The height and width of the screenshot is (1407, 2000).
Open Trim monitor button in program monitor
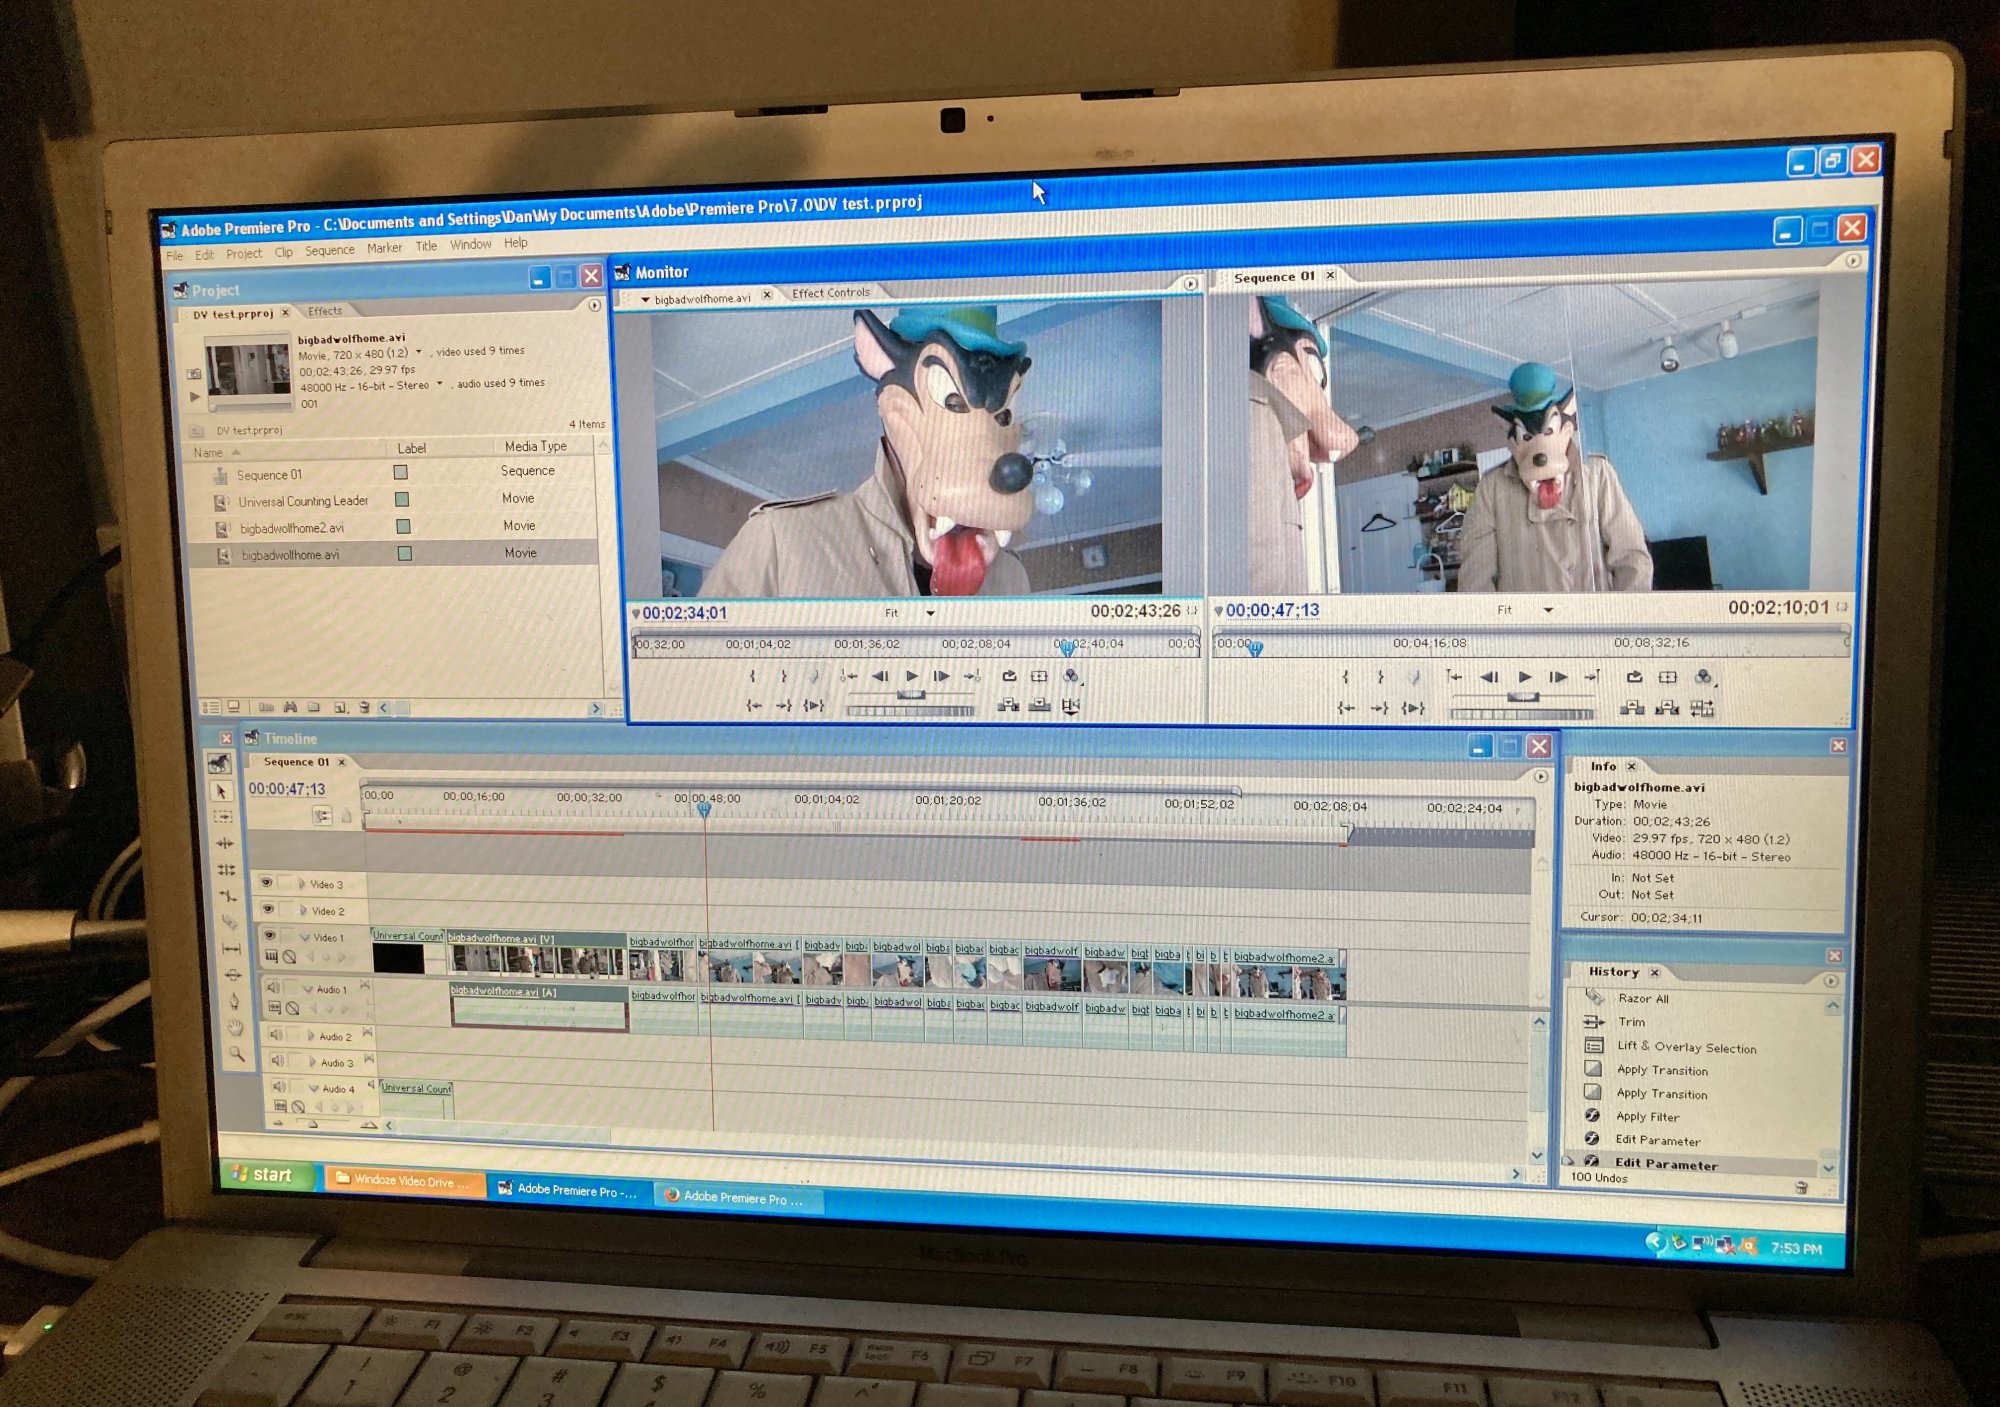[x=1702, y=708]
